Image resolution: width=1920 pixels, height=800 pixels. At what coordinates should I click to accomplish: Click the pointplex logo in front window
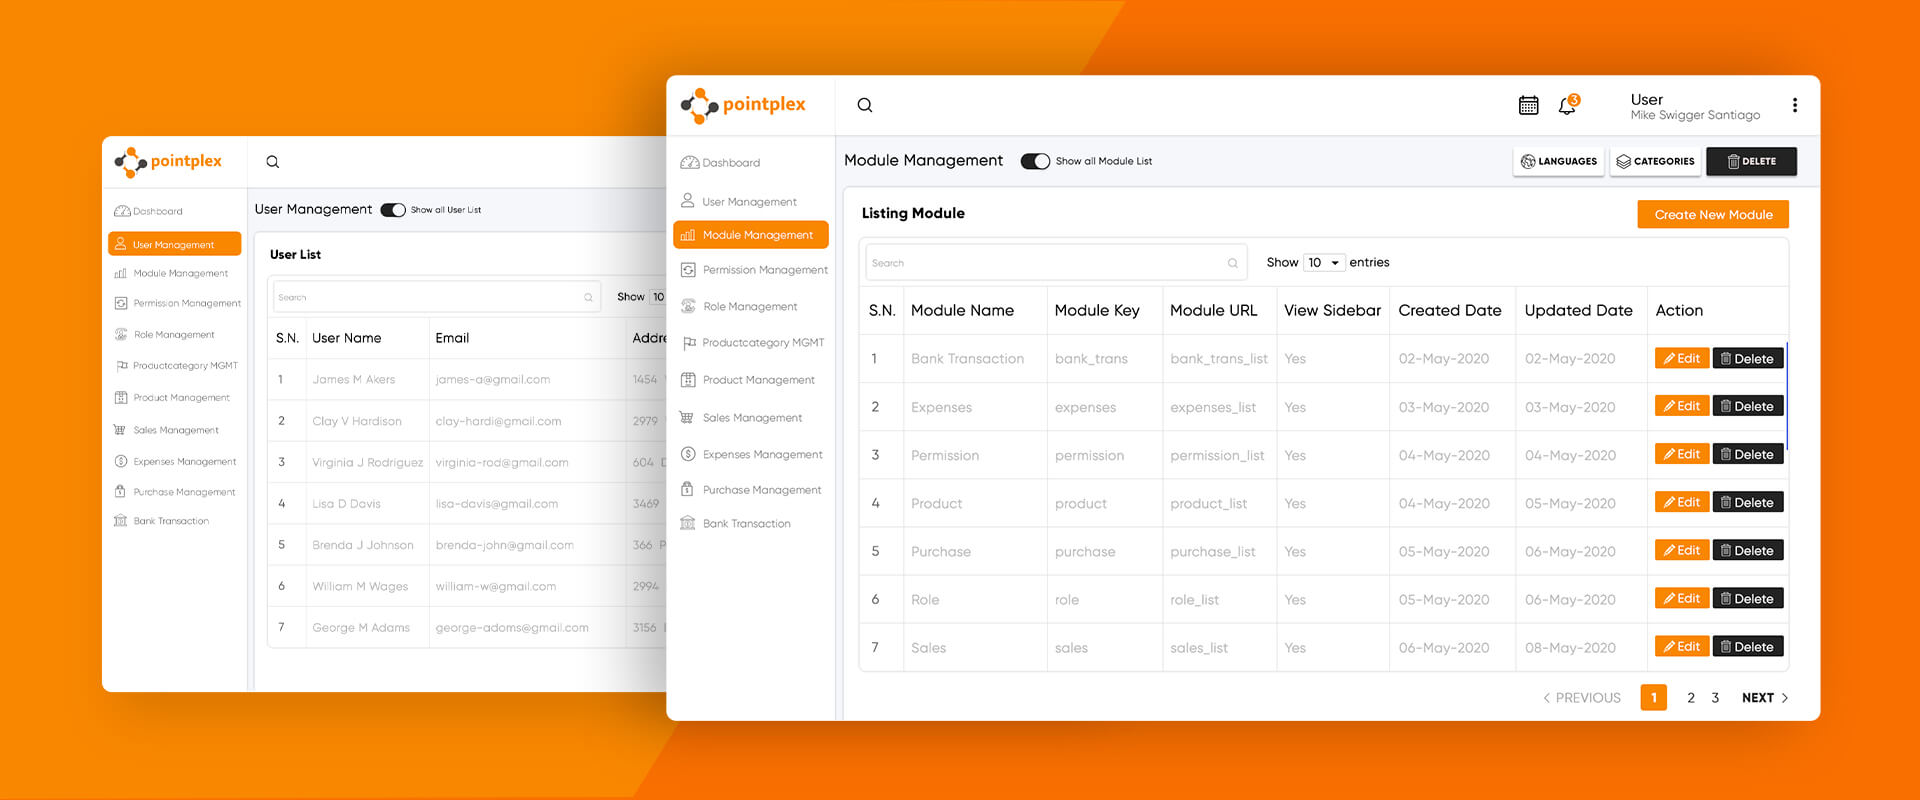point(743,105)
